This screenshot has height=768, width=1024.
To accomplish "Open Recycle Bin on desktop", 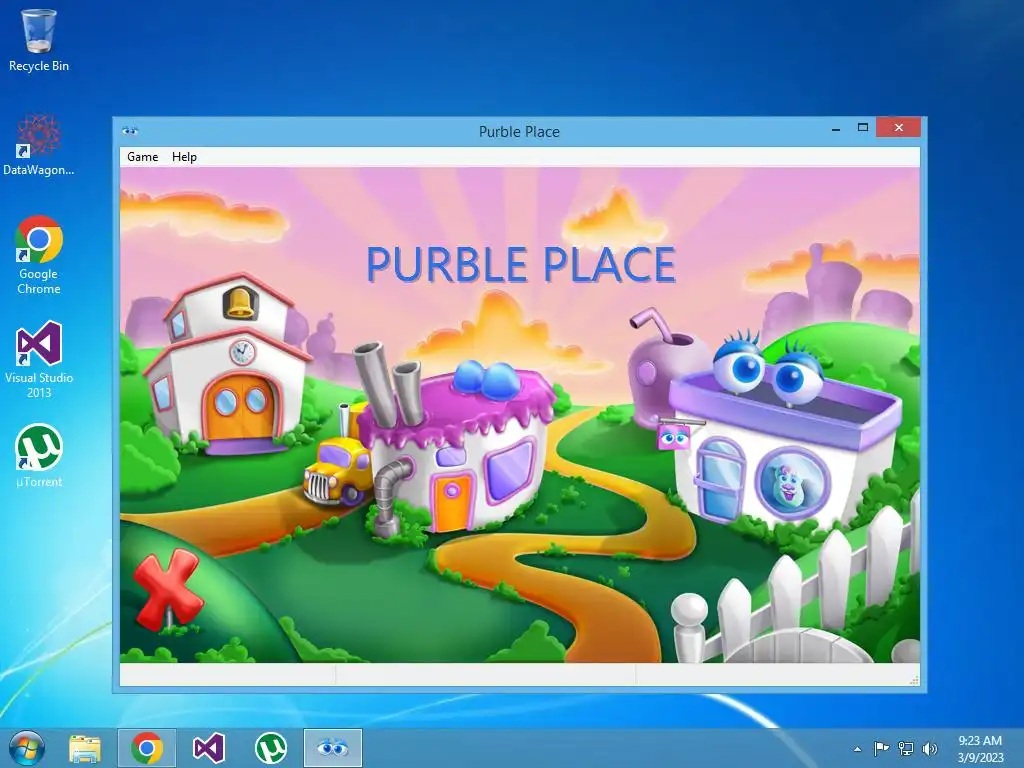I will click(x=39, y=39).
